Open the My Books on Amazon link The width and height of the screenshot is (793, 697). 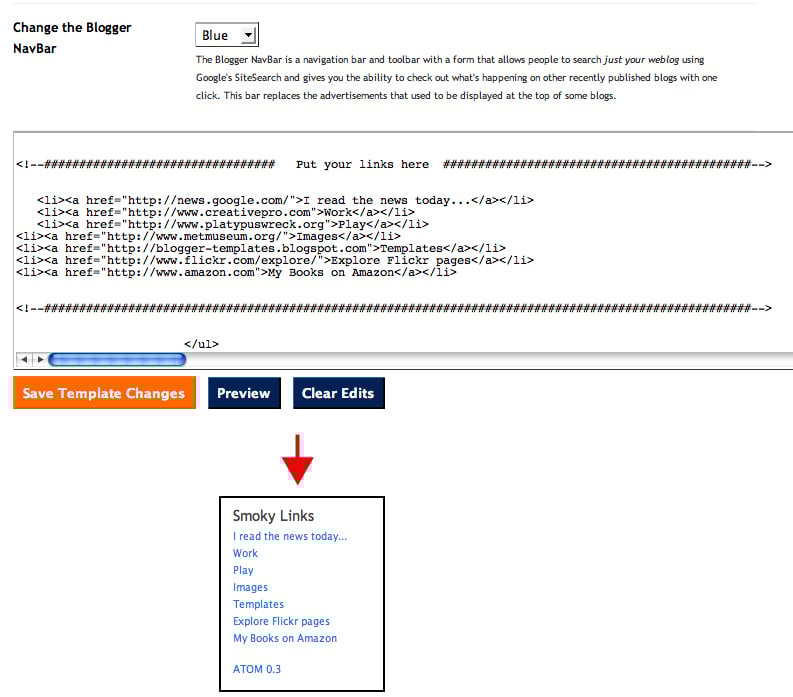[284, 638]
